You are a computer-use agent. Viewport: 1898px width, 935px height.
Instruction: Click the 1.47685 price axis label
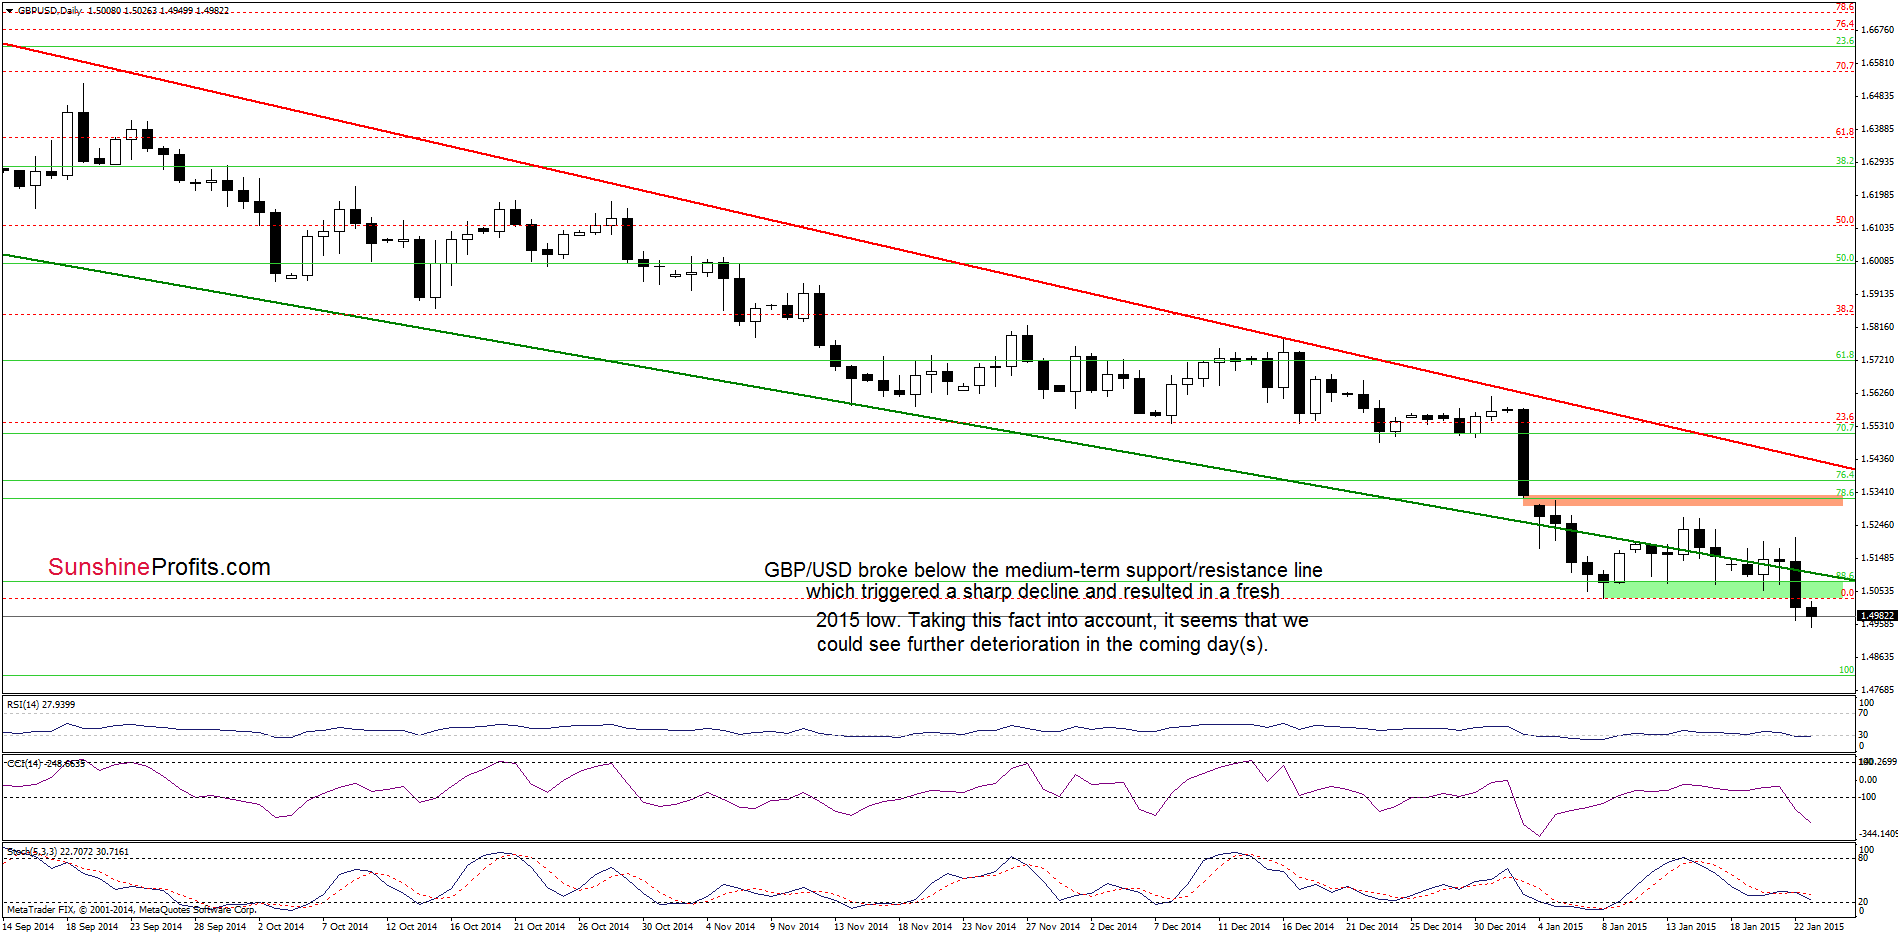(1878, 690)
